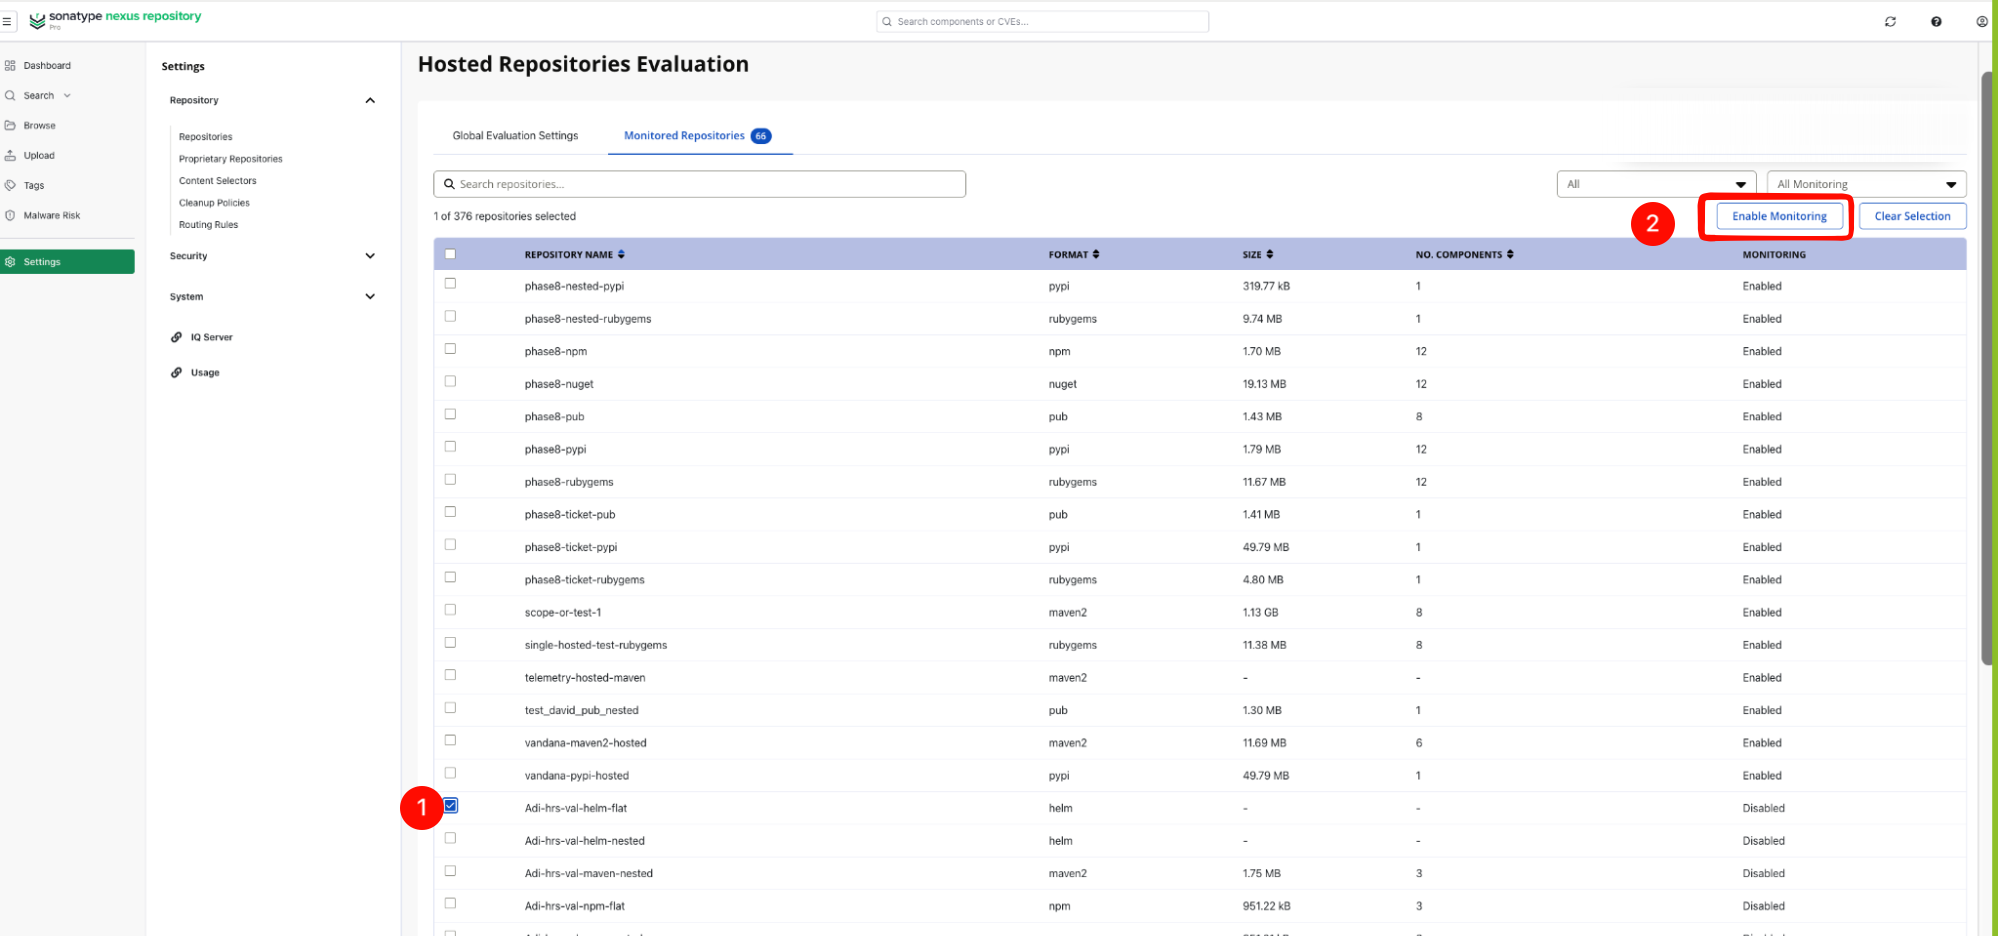Screen dimensions: 1998x936
Task: Open the user account icon
Action: click(x=1981, y=21)
